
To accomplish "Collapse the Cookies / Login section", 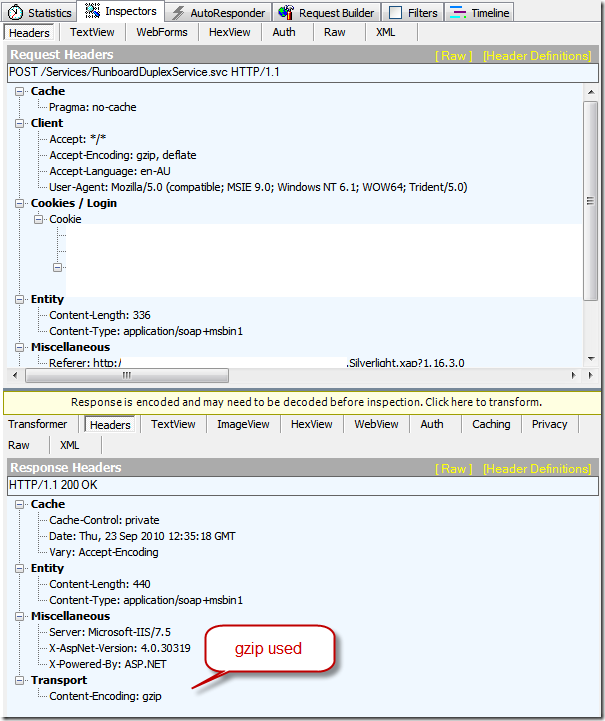I will tap(20, 203).
